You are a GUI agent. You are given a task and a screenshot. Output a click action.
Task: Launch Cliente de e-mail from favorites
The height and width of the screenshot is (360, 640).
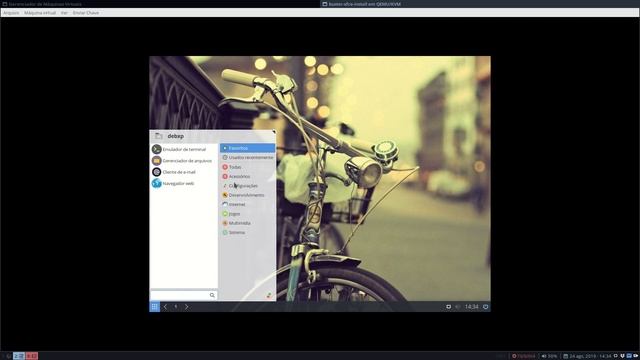point(184,172)
